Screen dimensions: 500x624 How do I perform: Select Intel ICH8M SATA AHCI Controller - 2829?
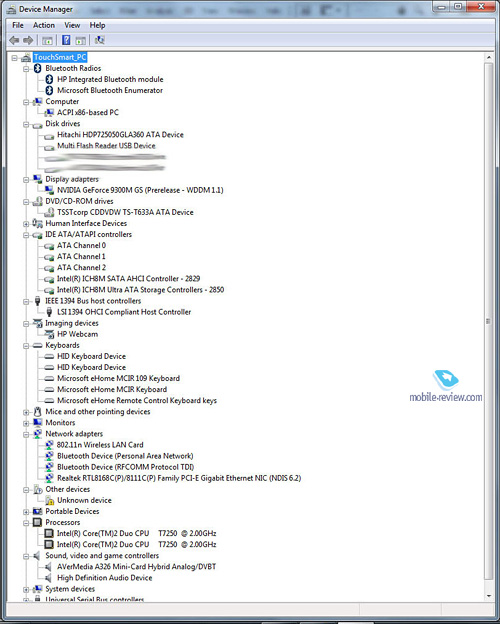128,279
